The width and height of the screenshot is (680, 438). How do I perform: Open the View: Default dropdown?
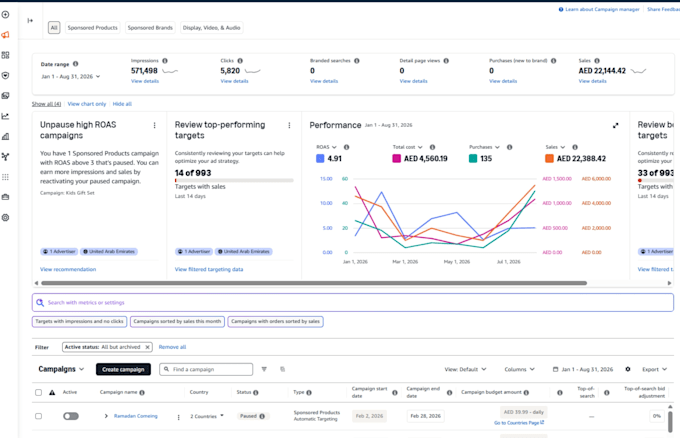465,369
